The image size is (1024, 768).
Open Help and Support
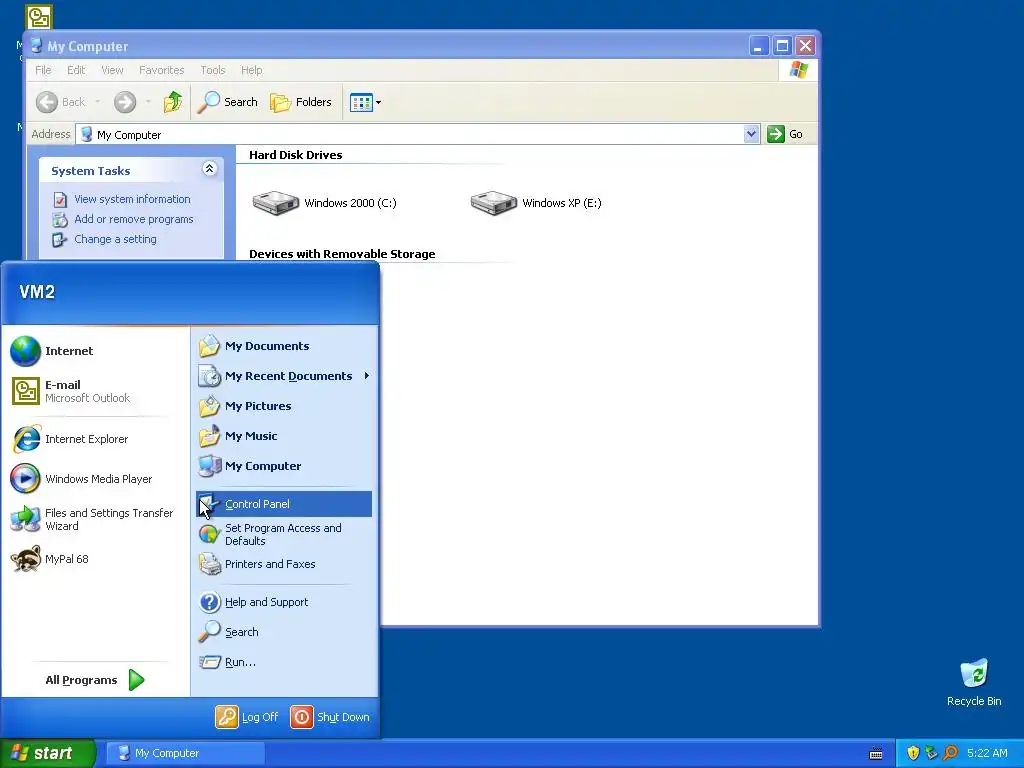coord(253,602)
